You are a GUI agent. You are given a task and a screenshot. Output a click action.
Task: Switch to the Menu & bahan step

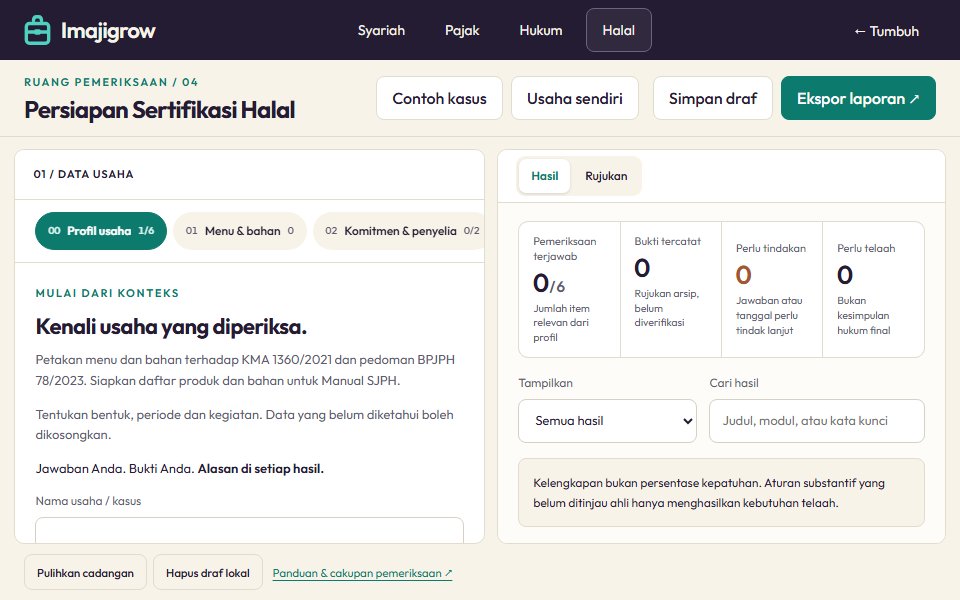239,231
